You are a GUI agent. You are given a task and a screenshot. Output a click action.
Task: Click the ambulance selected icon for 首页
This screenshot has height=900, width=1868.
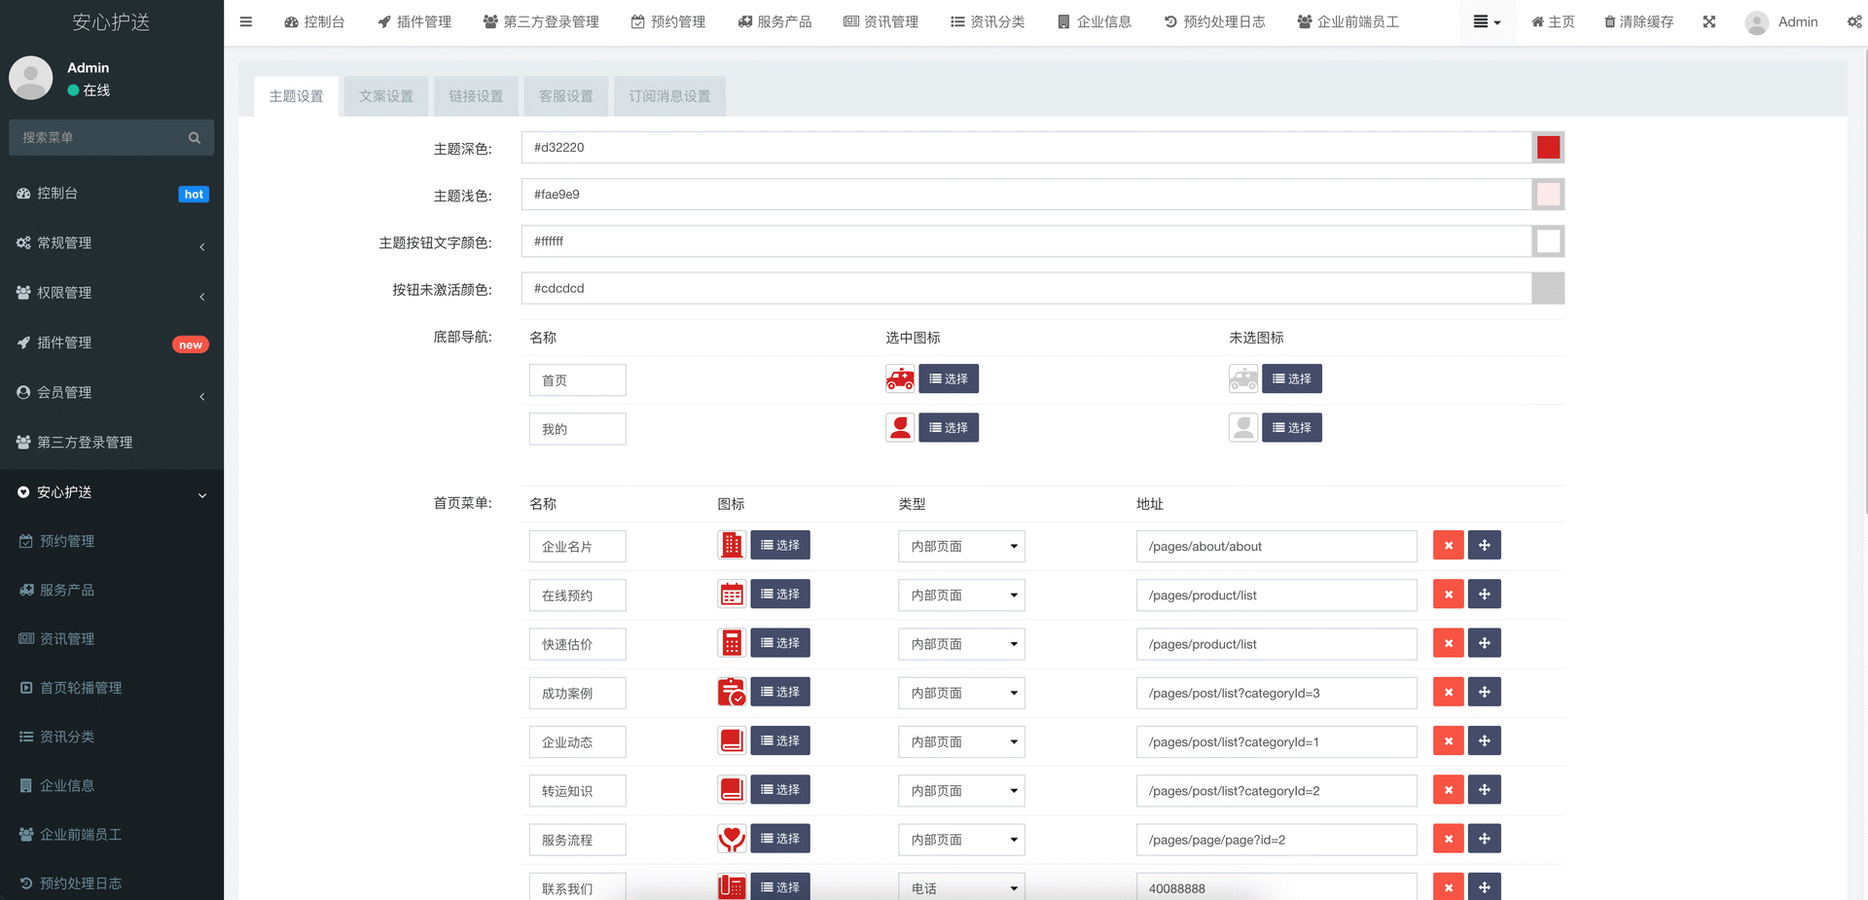pyautogui.click(x=900, y=379)
